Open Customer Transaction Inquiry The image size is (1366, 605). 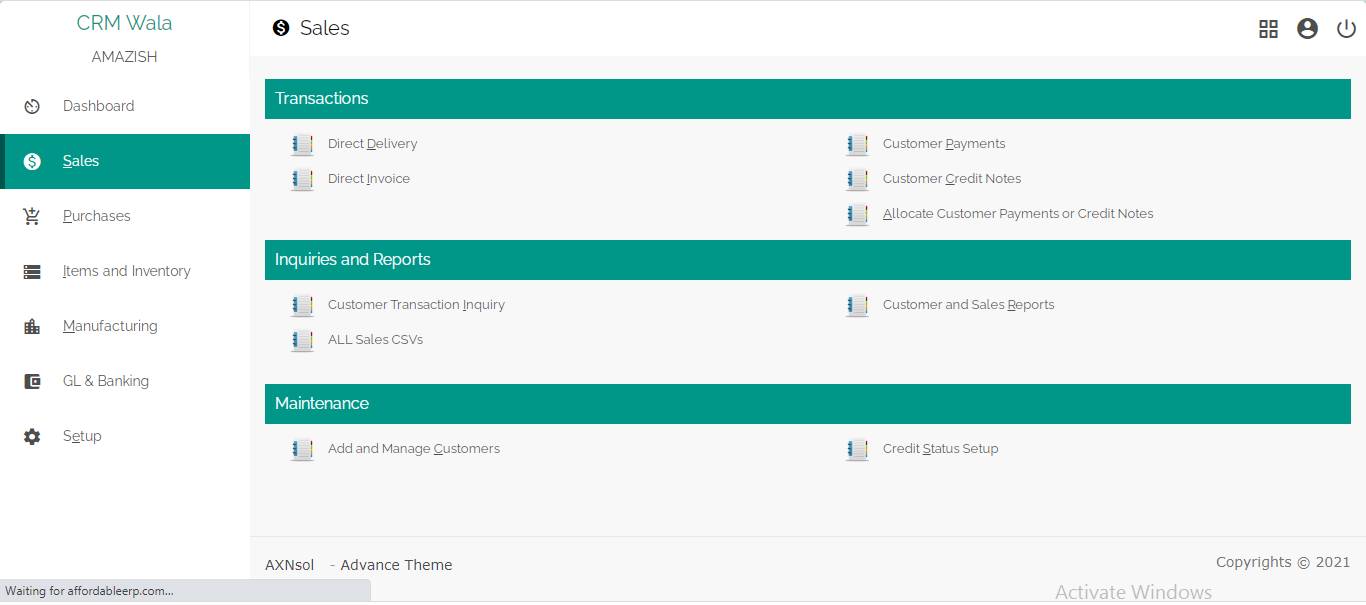pyautogui.click(x=416, y=305)
